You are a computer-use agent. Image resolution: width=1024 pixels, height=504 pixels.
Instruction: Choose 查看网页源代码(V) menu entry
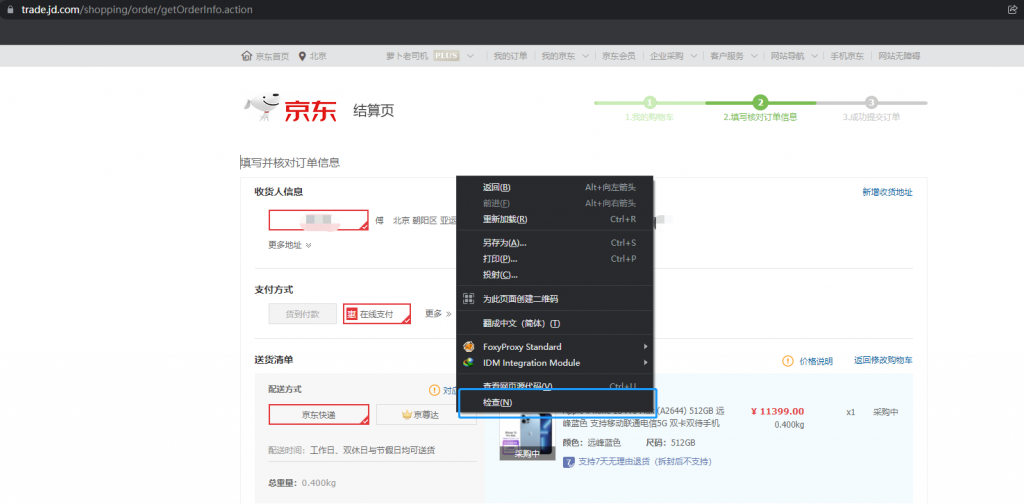tap(554, 386)
